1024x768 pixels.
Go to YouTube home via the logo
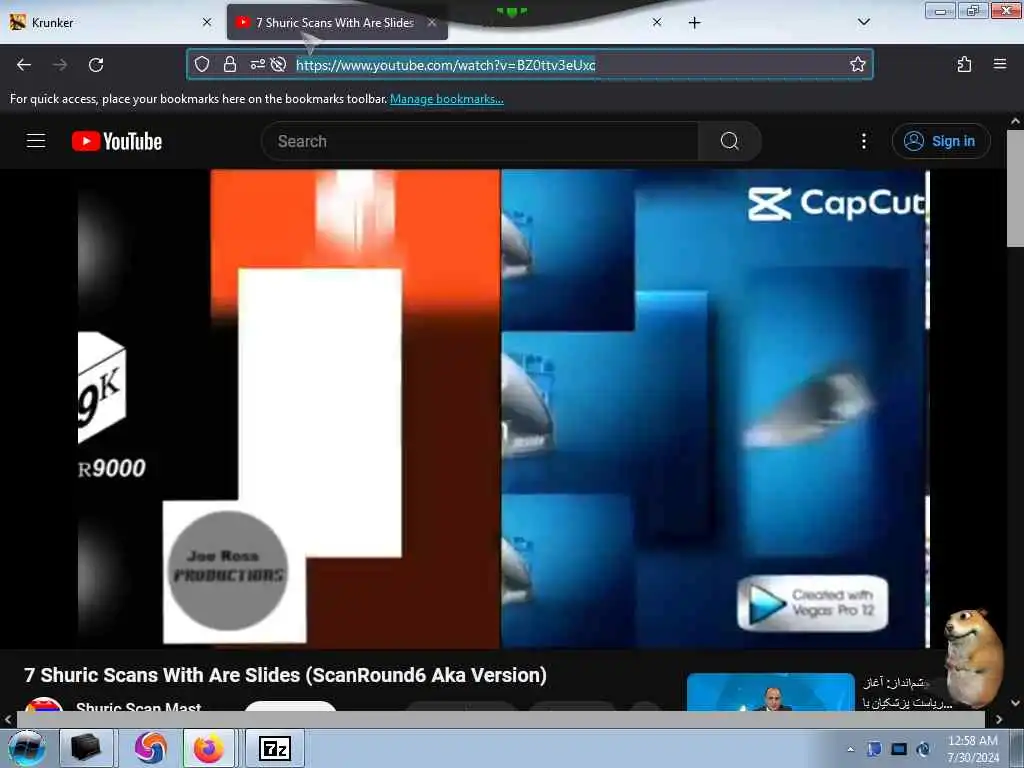tap(117, 141)
